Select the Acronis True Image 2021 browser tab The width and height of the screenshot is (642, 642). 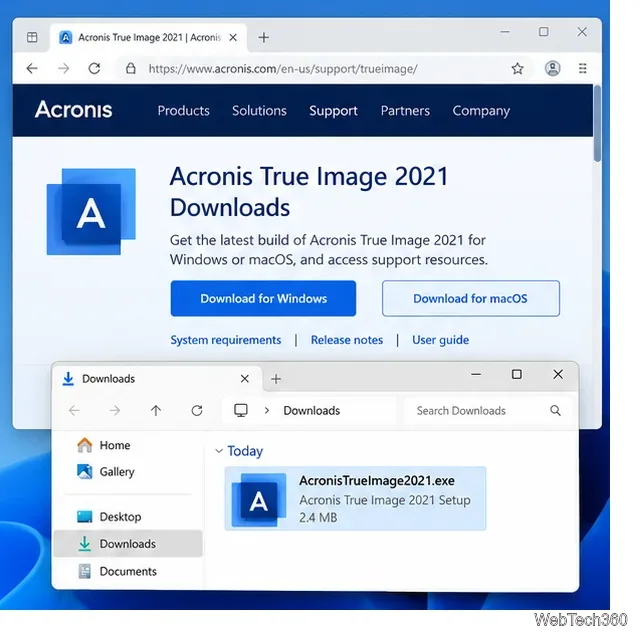[x=148, y=38]
